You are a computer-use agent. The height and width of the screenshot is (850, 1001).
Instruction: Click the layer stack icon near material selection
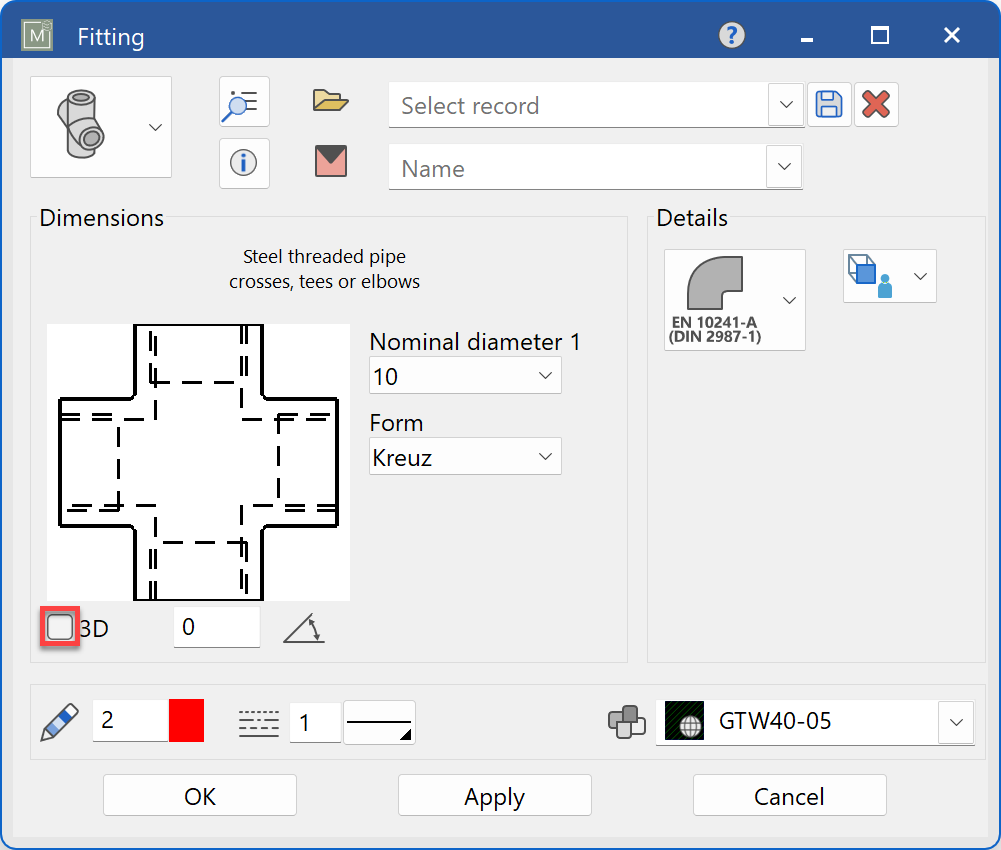pyautogui.click(x=627, y=722)
